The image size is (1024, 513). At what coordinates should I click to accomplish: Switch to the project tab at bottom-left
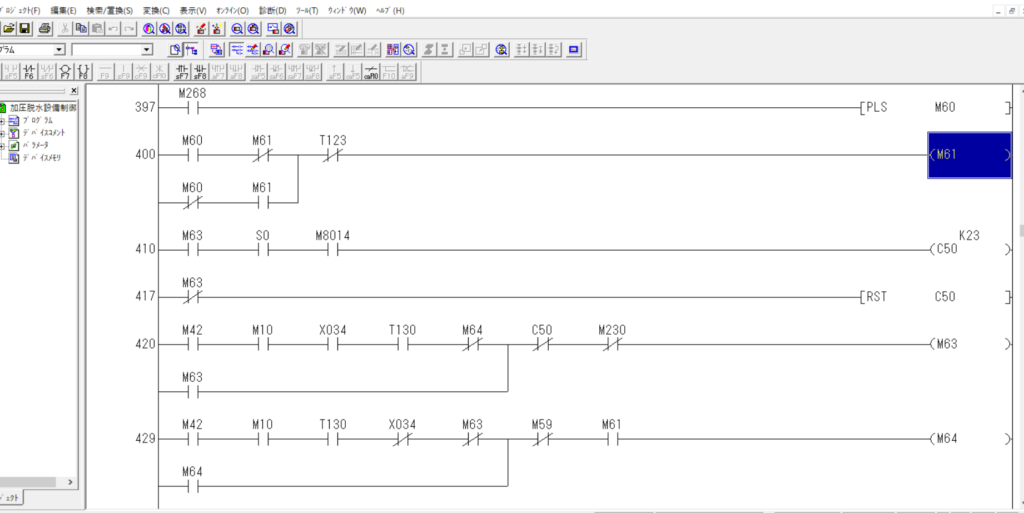pyautogui.click(x=10, y=497)
